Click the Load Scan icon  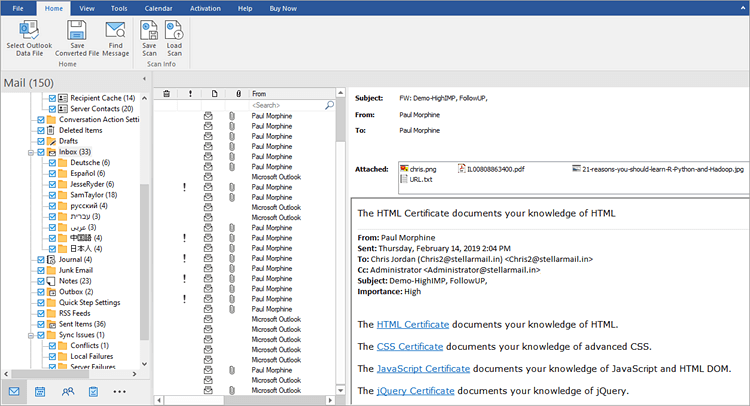pos(174,30)
